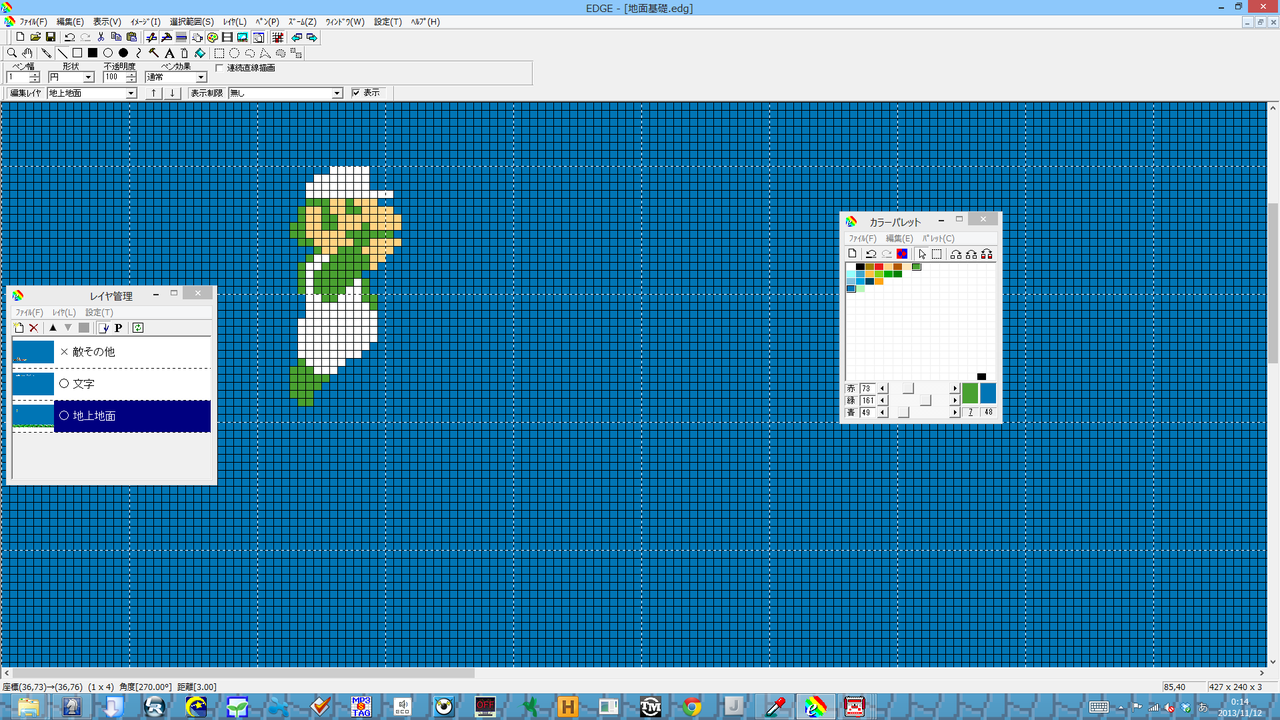The width and height of the screenshot is (1280, 720).
Task: Click the ペン幅 pen width spinner arrows
Action: point(35,77)
